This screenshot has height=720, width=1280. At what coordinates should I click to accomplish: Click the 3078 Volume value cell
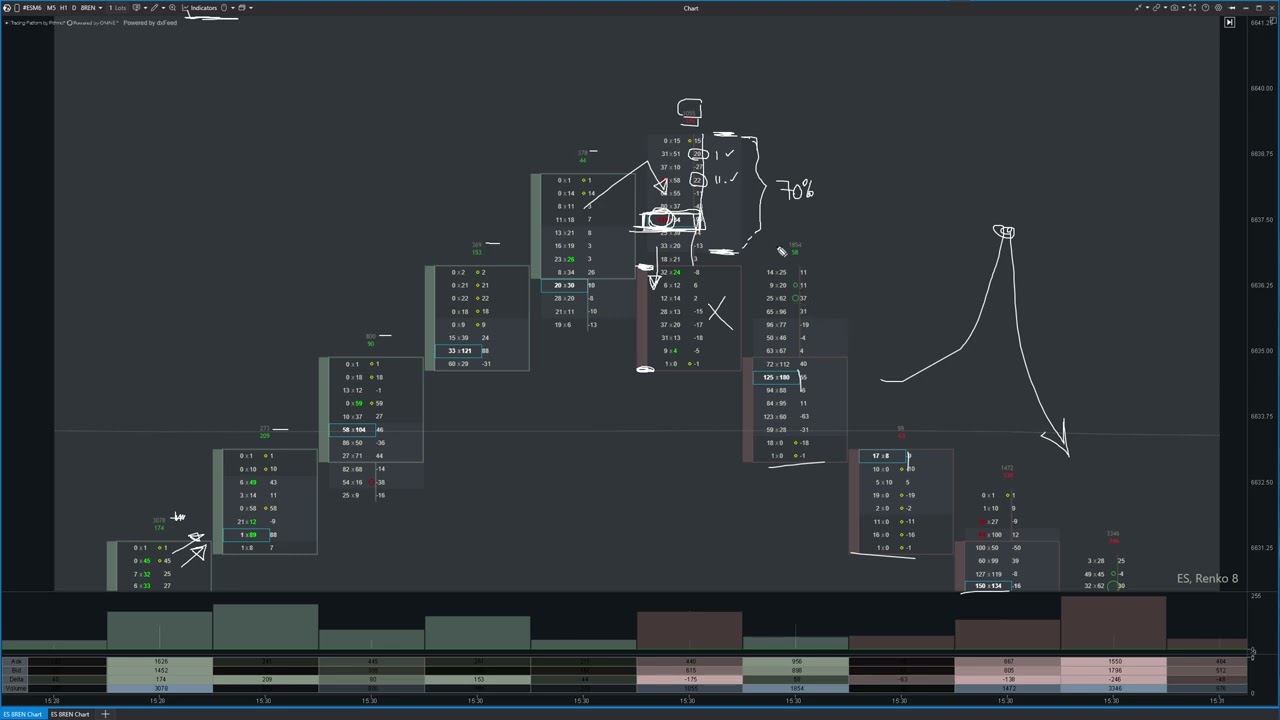[x=160, y=689]
